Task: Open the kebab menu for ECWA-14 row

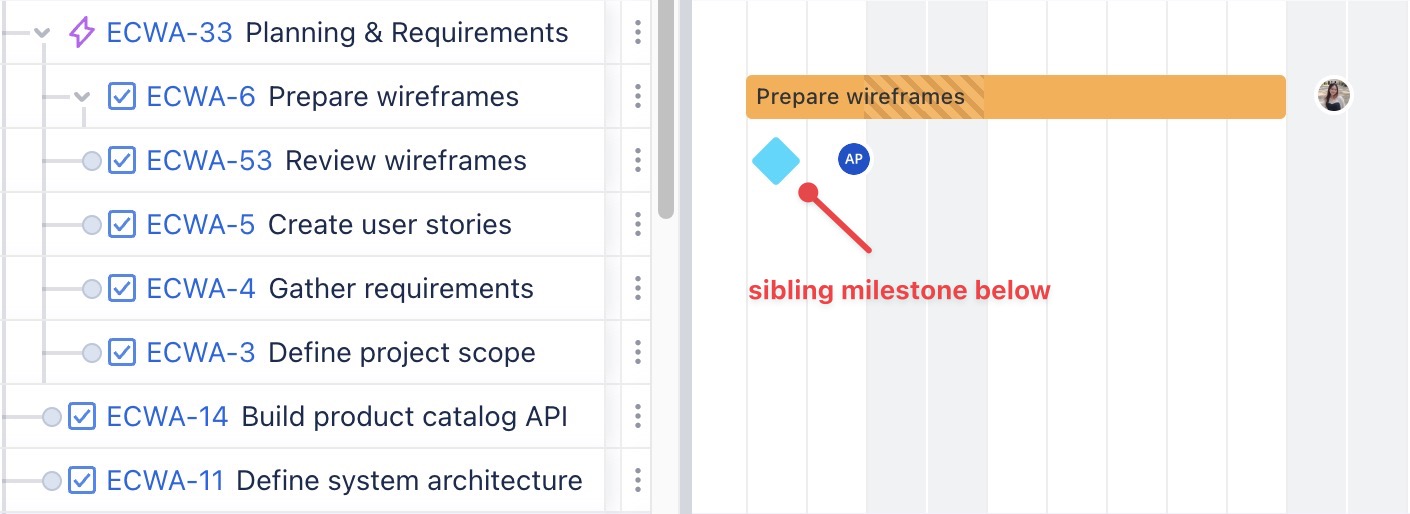Action: 638,417
